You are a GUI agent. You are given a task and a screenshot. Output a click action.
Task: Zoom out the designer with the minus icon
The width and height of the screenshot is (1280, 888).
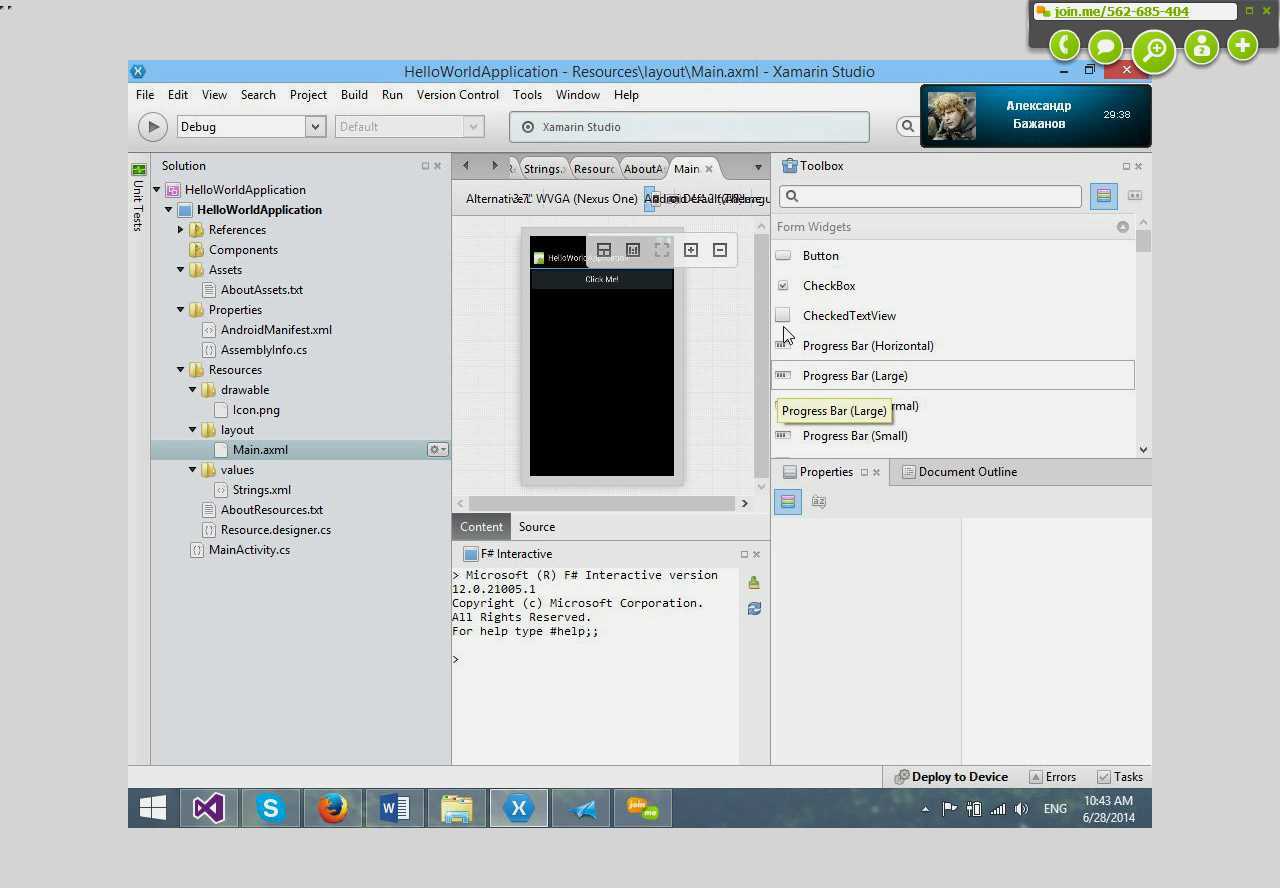coord(720,250)
